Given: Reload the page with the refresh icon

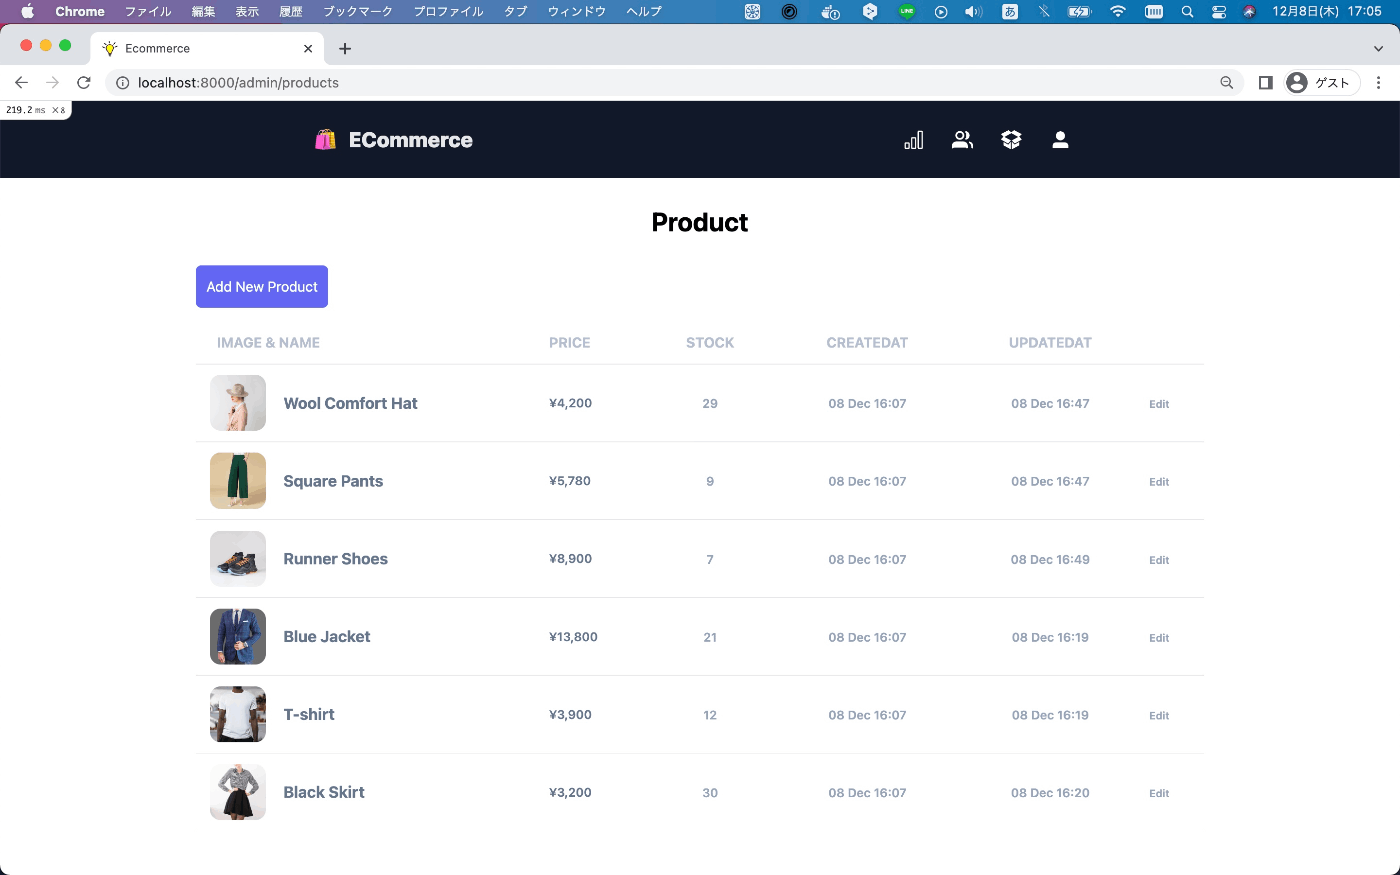Looking at the screenshot, I should (83, 82).
